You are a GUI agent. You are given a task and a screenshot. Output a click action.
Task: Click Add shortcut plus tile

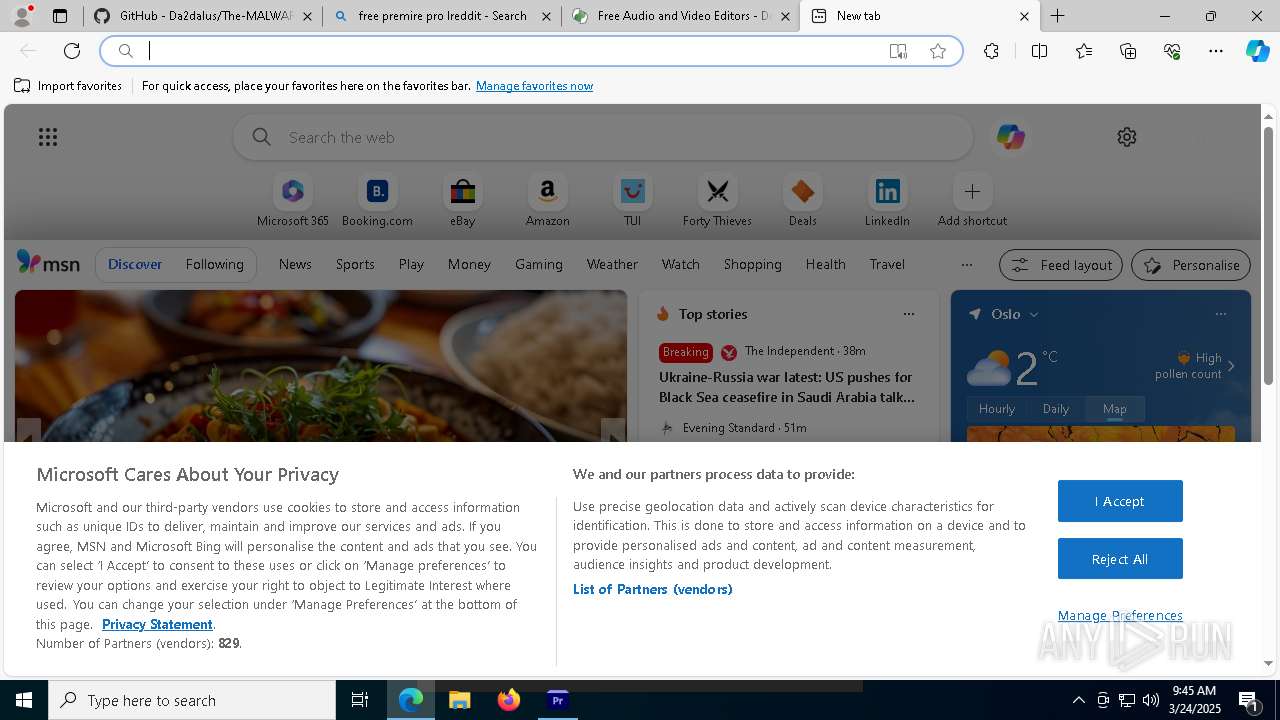click(972, 201)
